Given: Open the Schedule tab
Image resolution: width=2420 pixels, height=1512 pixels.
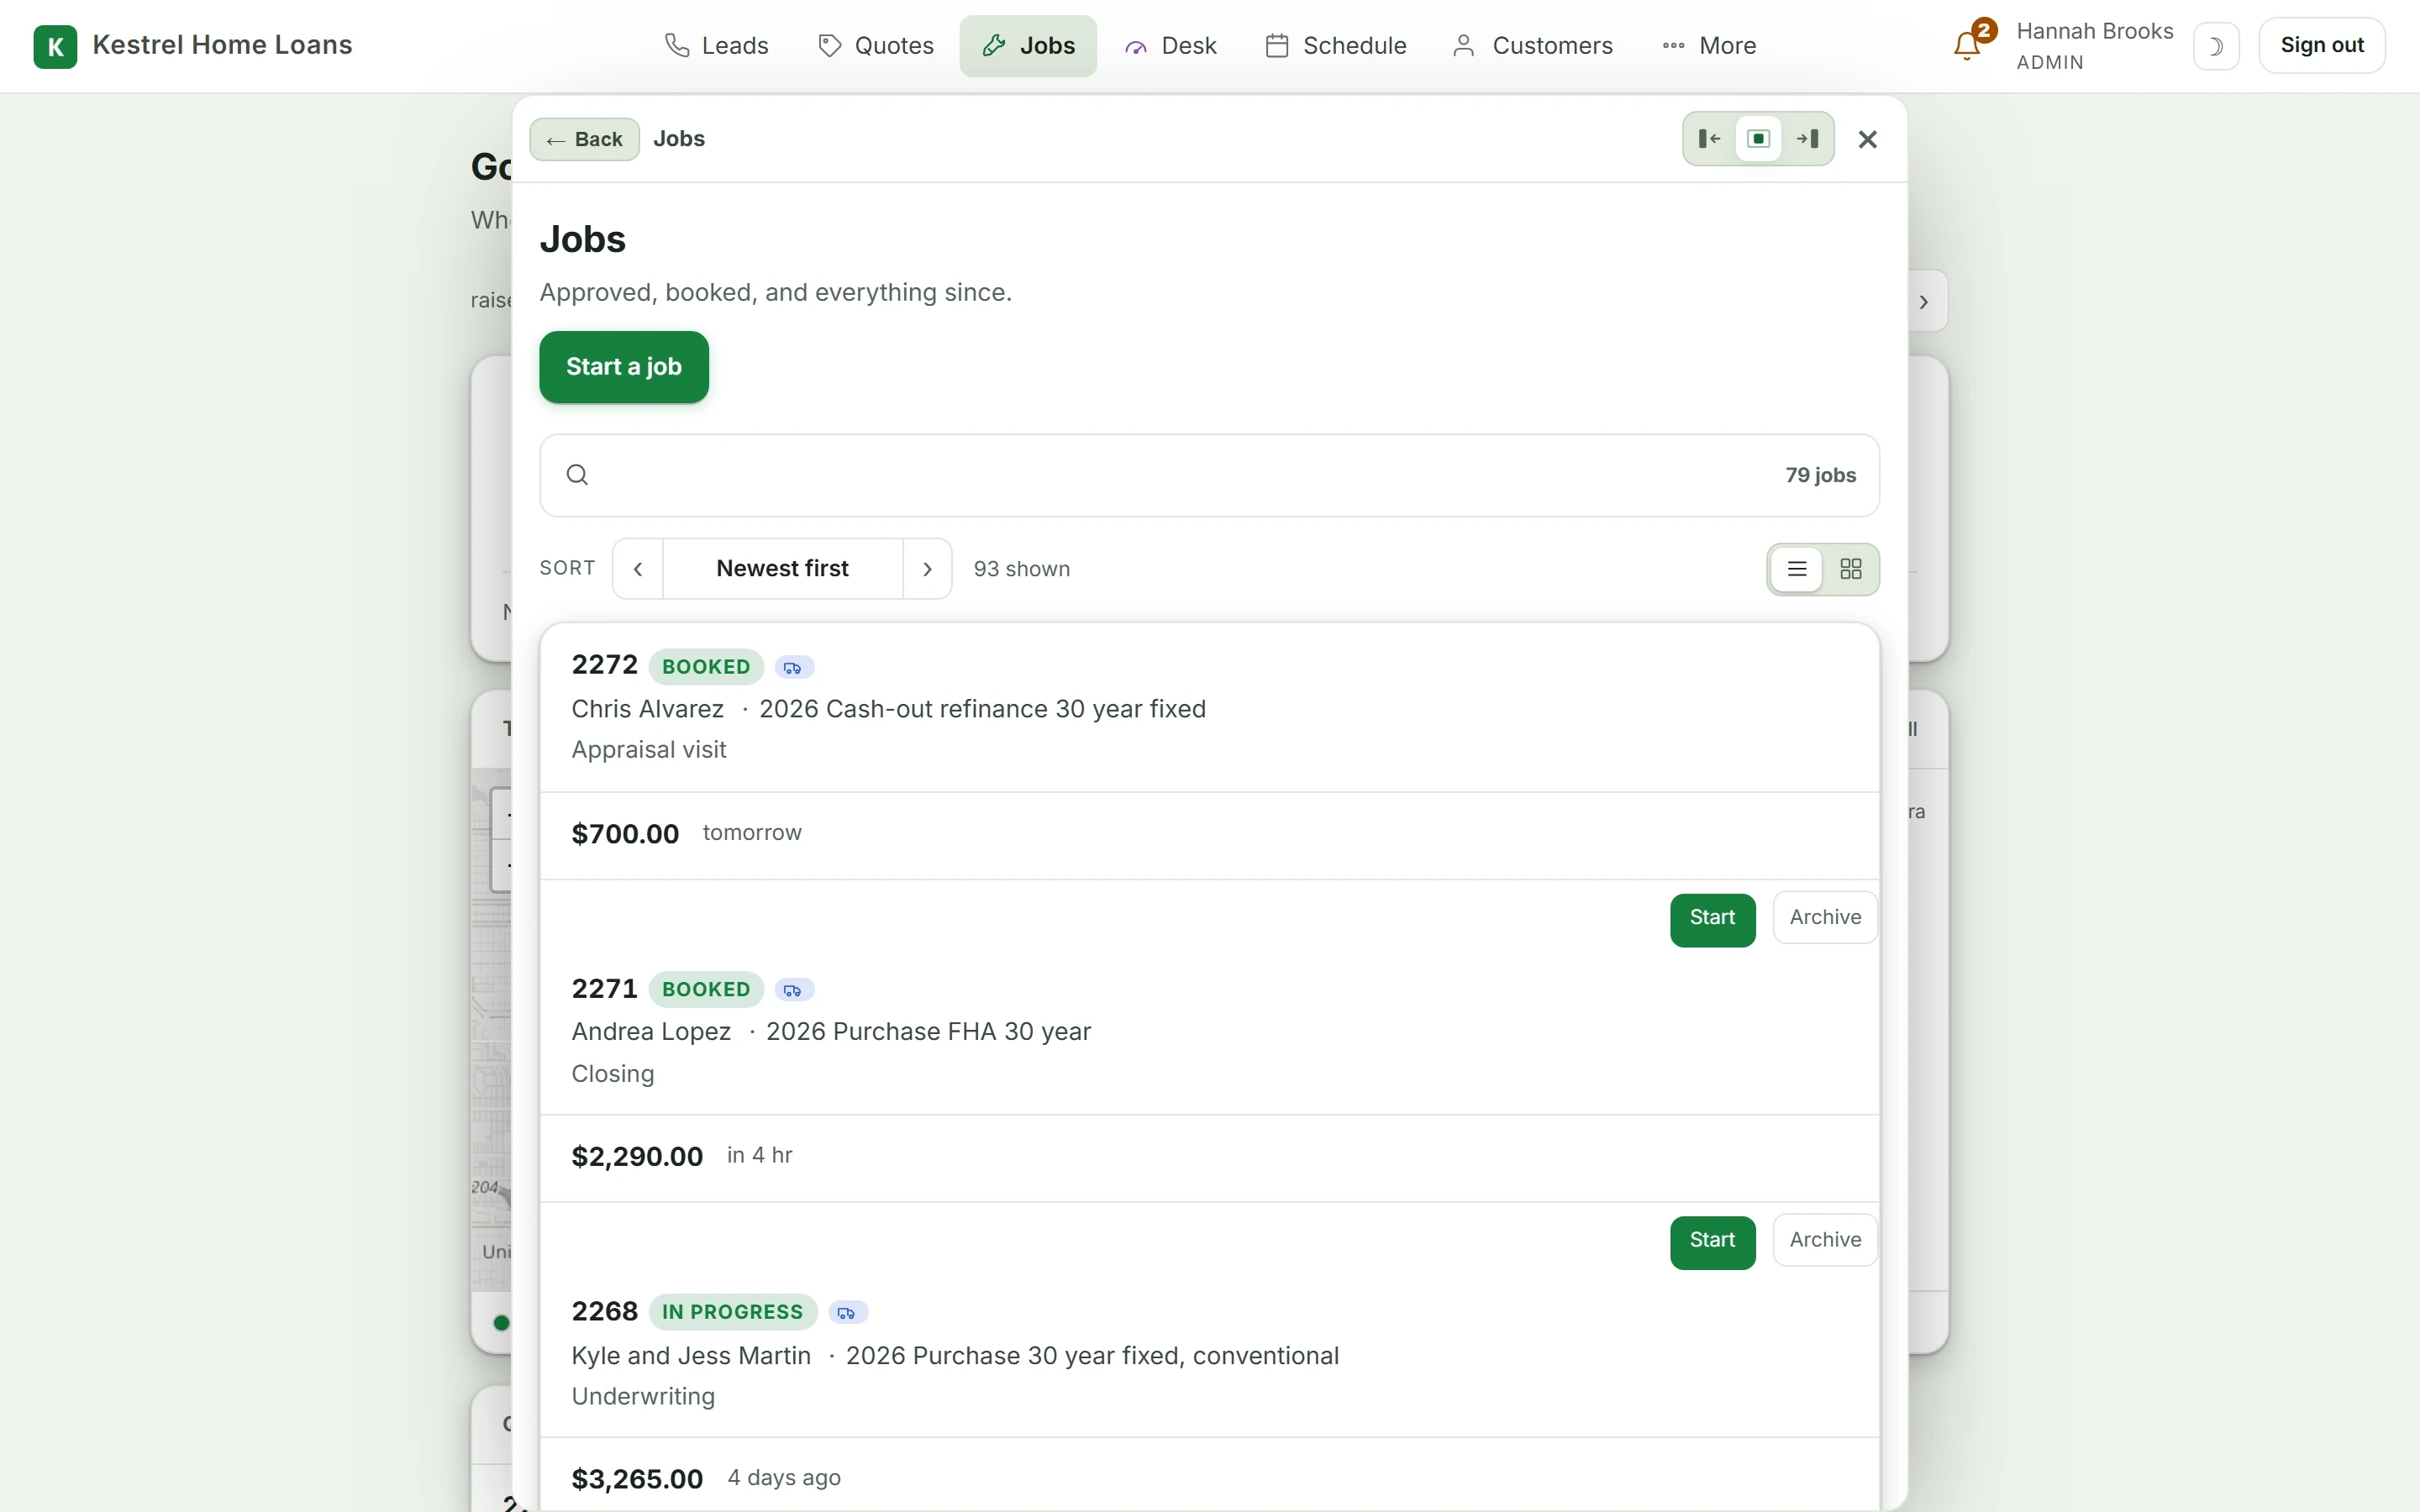Looking at the screenshot, I should point(1336,46).
